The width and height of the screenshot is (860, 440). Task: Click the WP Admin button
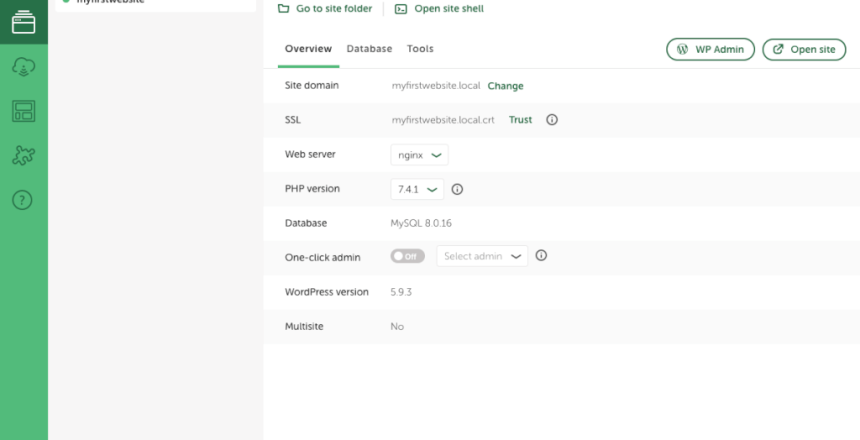pos(710,49)
